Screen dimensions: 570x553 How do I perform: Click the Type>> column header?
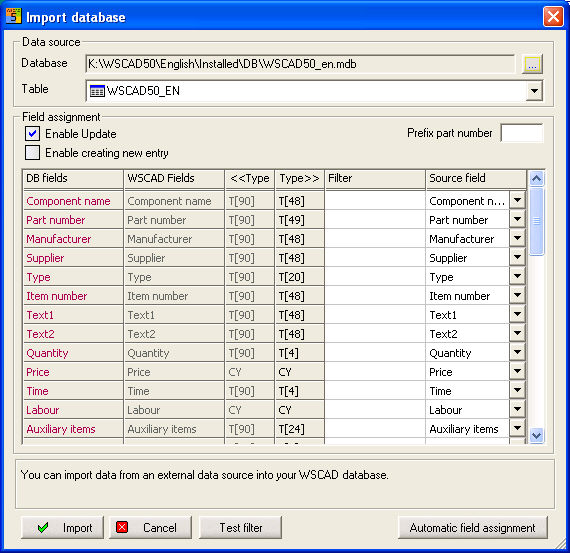[300, 179]
